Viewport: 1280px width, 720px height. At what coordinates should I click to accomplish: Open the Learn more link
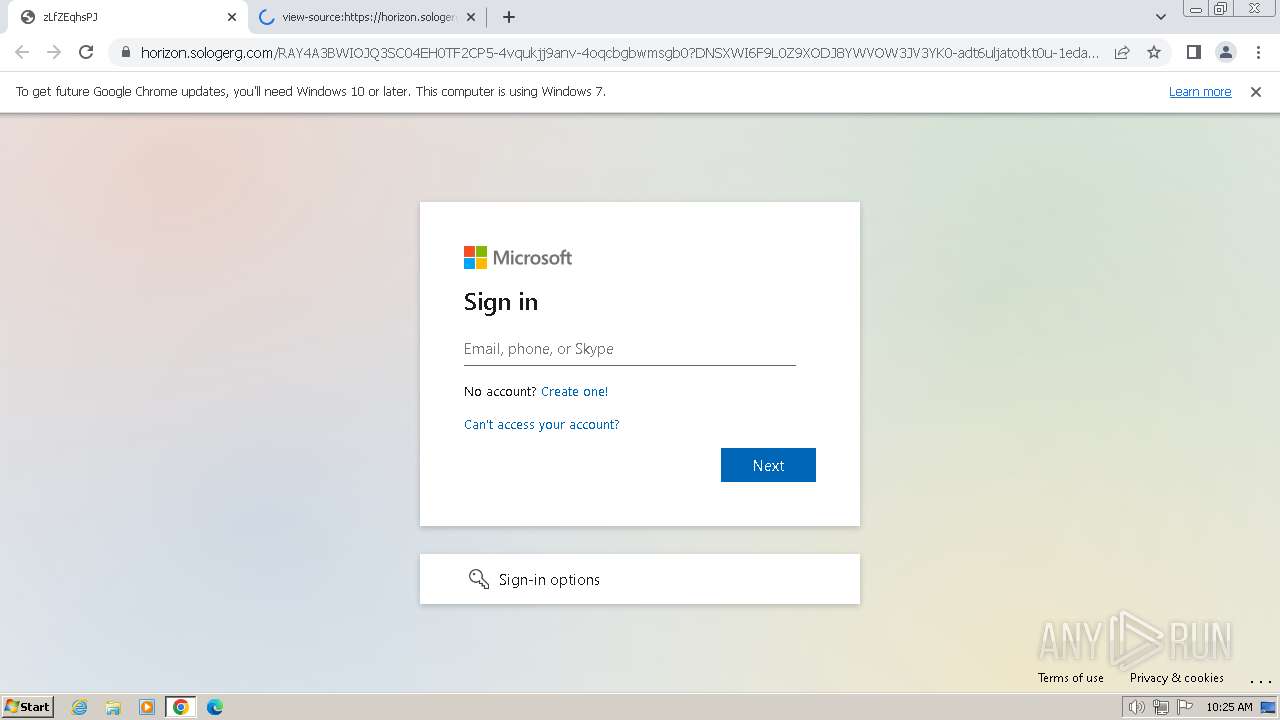pos(1200,92)
